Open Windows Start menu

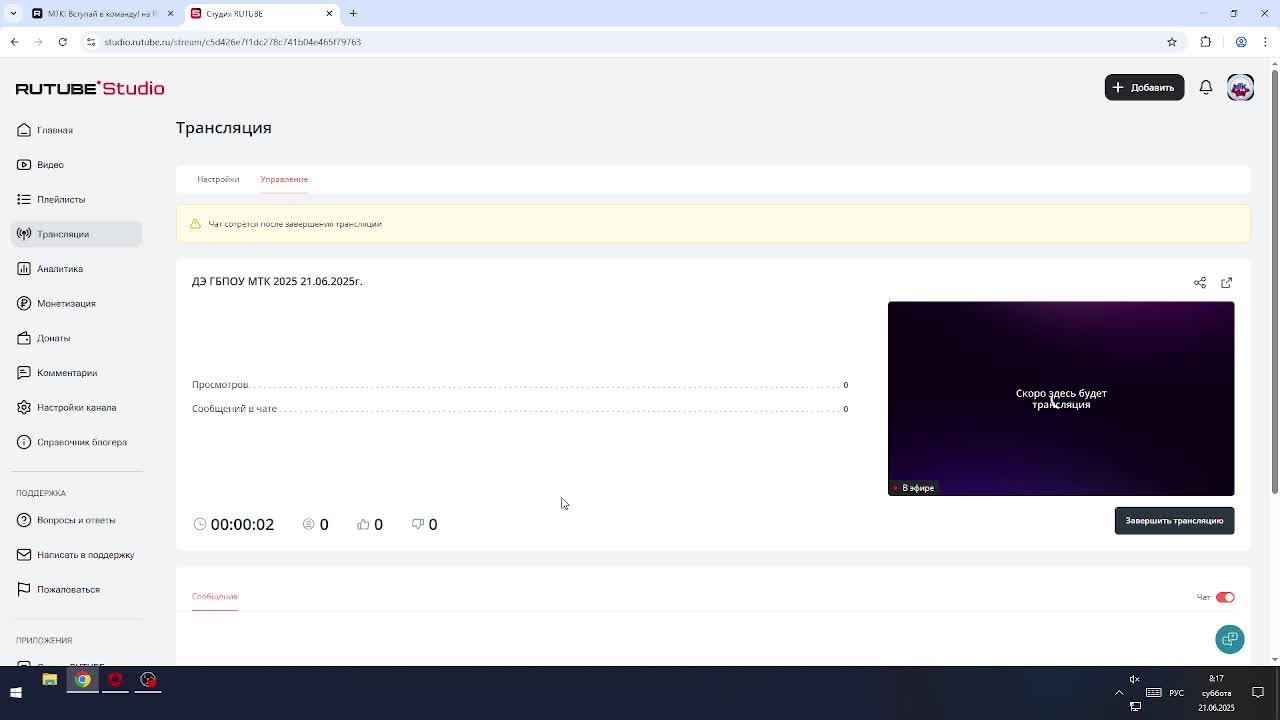pos(16,692)
